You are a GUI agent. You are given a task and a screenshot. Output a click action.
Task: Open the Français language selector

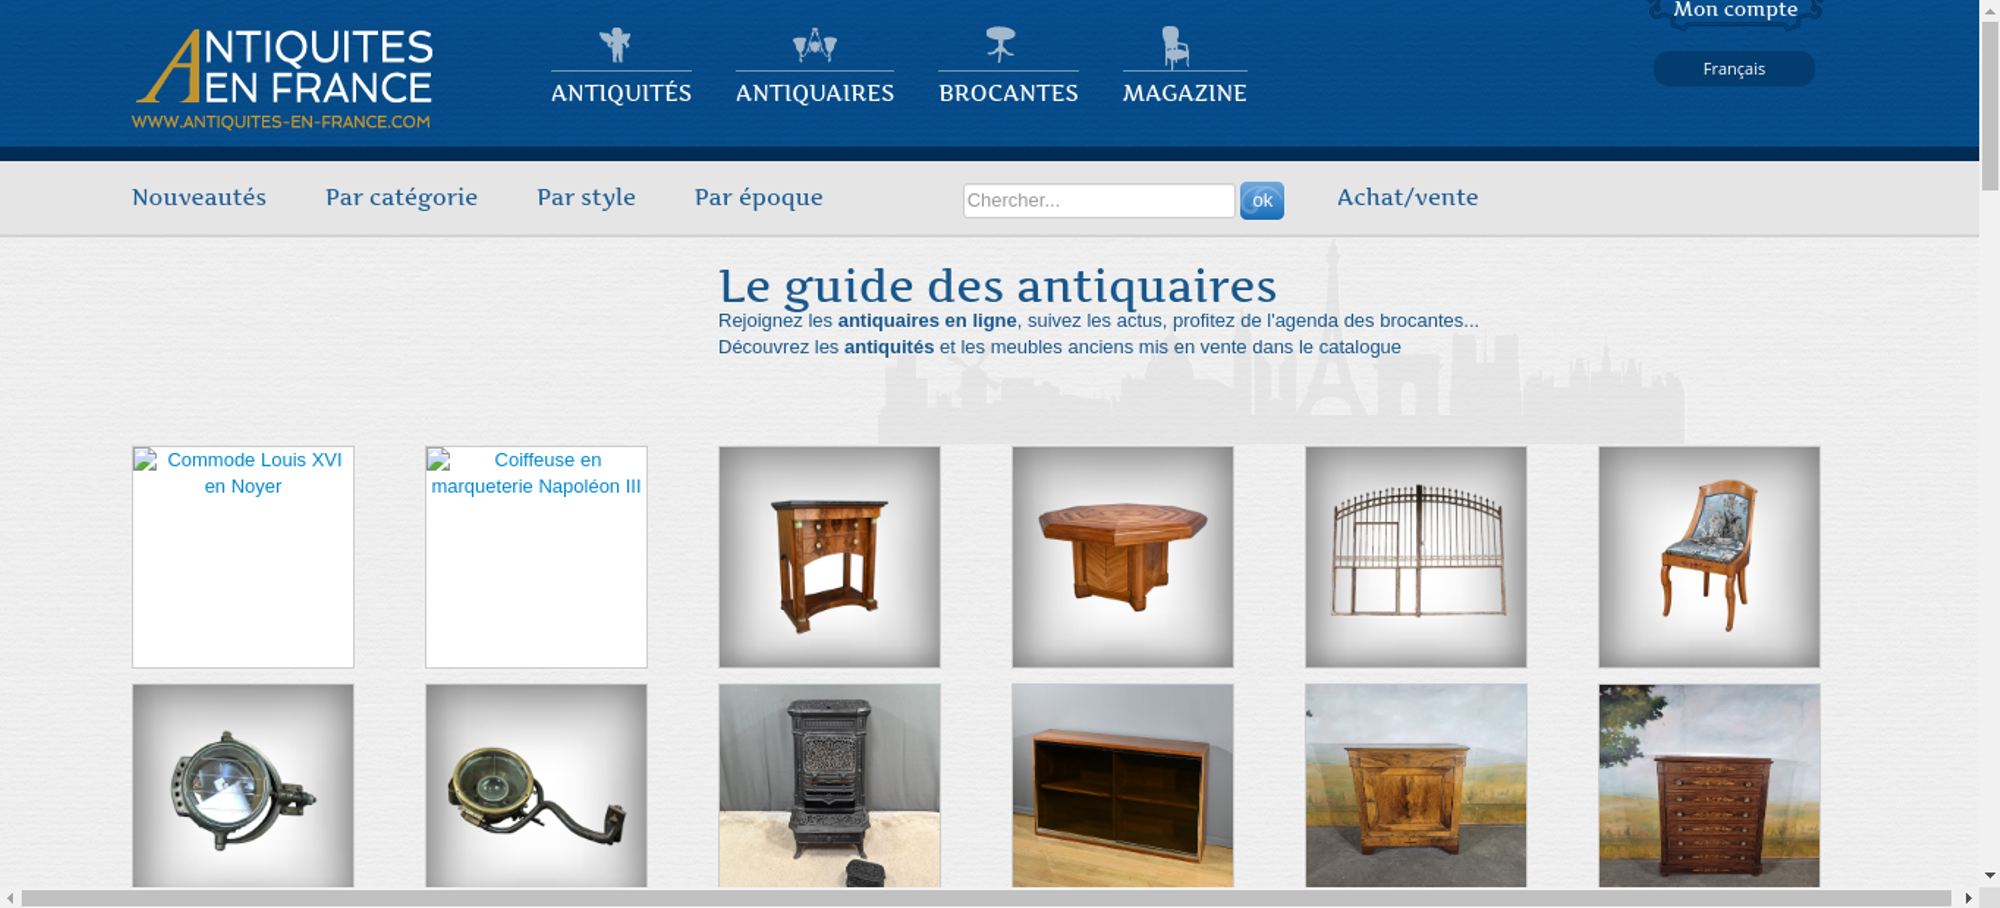click(1733, 69)
